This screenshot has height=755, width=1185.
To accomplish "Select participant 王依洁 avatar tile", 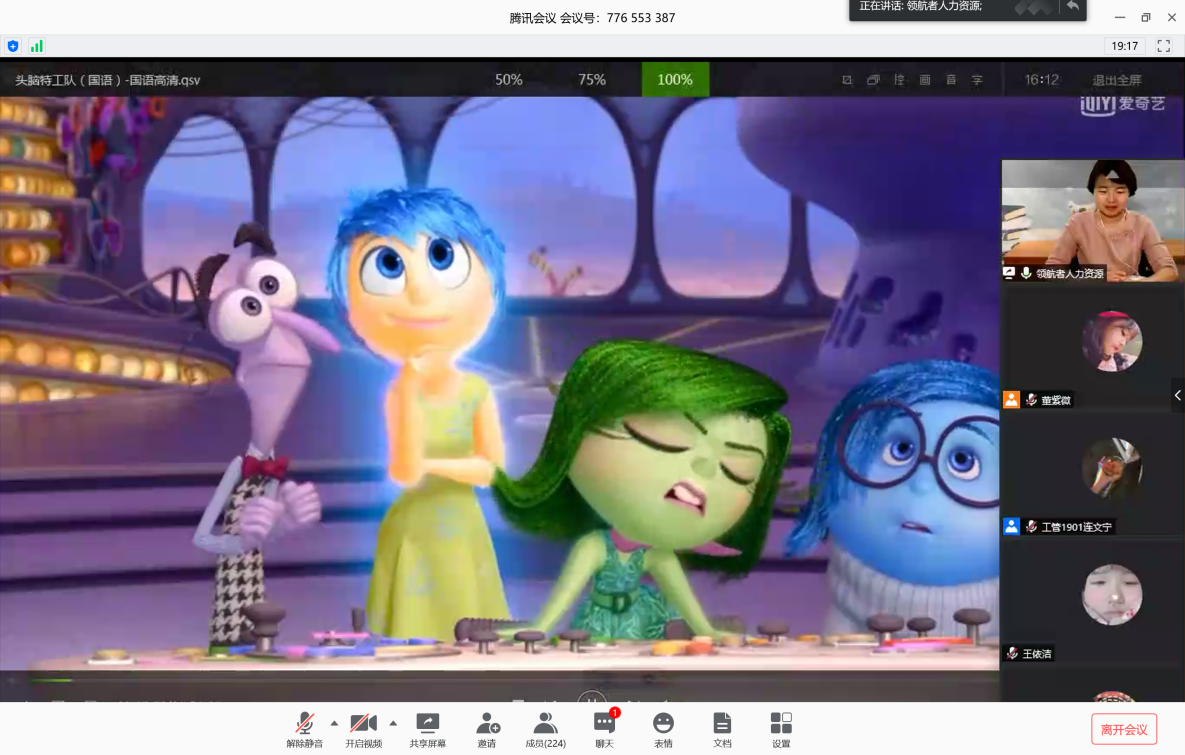I will (1112, 595).
